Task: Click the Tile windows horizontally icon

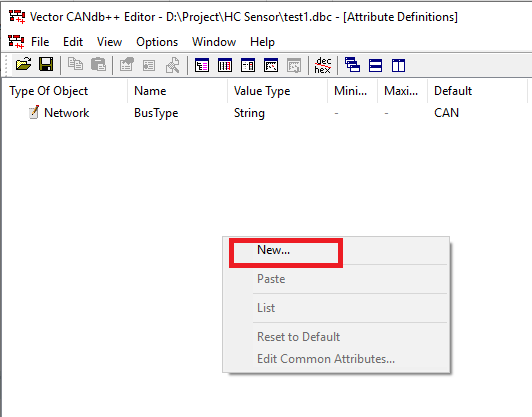Action: [x=375, y=65]
